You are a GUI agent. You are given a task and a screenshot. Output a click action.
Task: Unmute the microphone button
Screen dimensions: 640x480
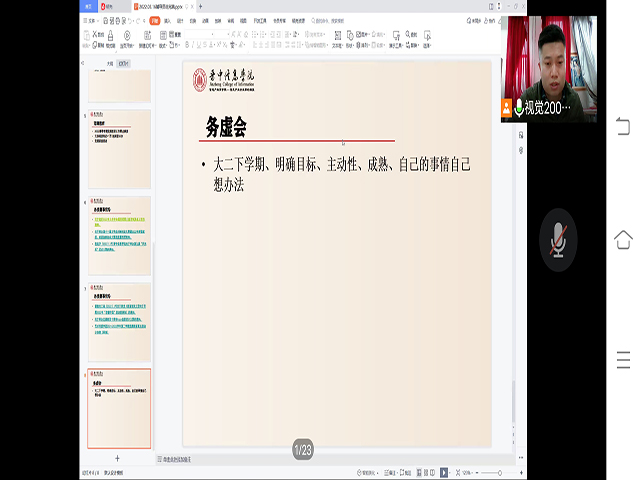[558, 239]
